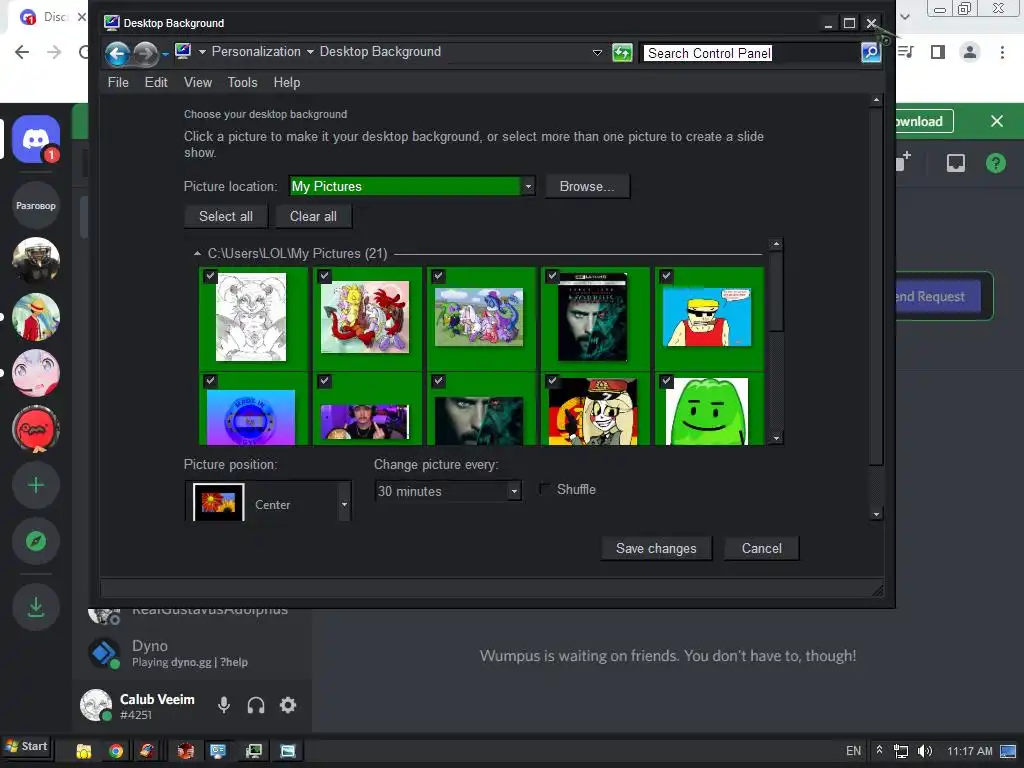Click the Start button
The width and height of the screenshot is (1024, 768).
[x=26, y=746]
